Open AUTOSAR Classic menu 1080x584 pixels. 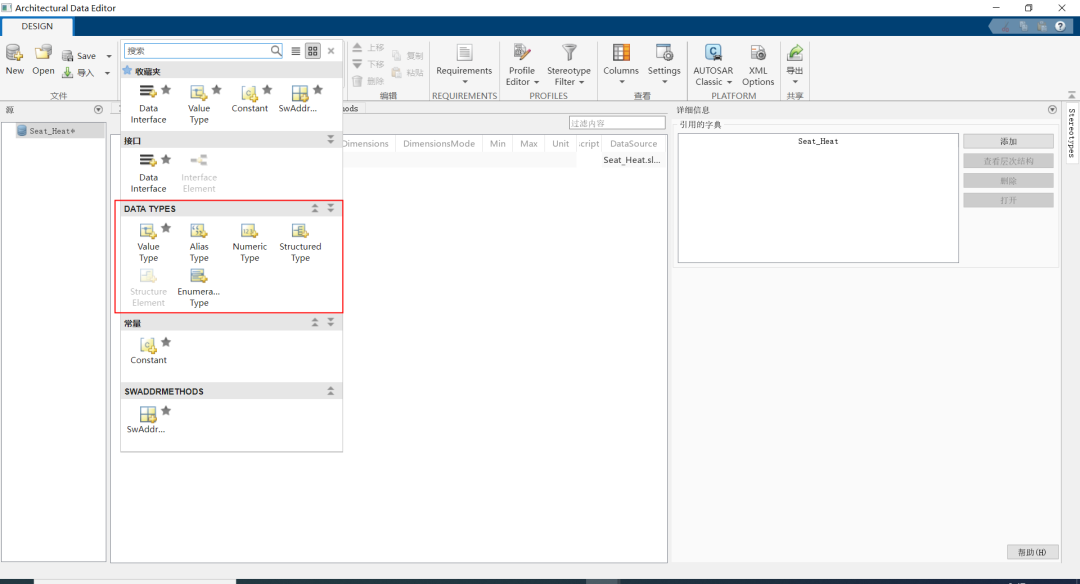[x=713, y=64]
